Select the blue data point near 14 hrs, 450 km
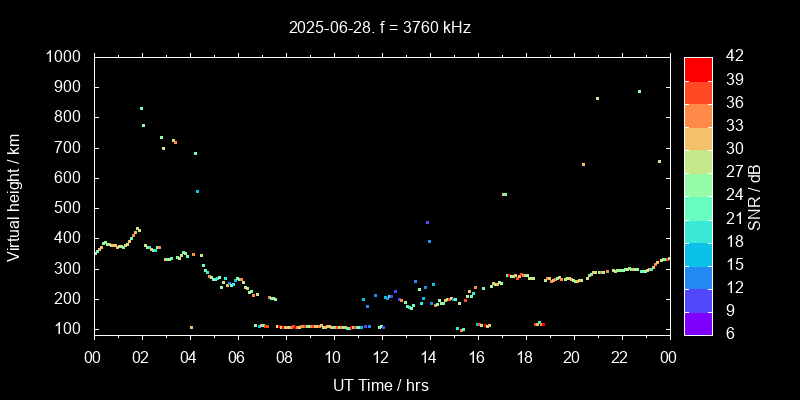800x400 pixels. point(427,223)
